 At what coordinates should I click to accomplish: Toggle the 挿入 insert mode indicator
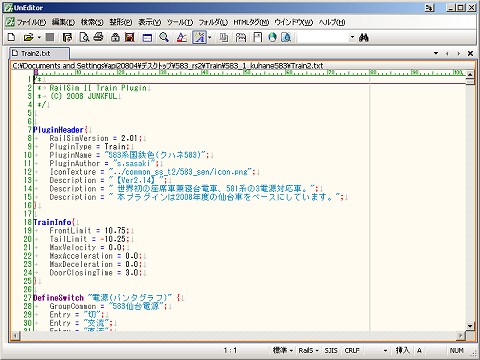coord(403,350)
